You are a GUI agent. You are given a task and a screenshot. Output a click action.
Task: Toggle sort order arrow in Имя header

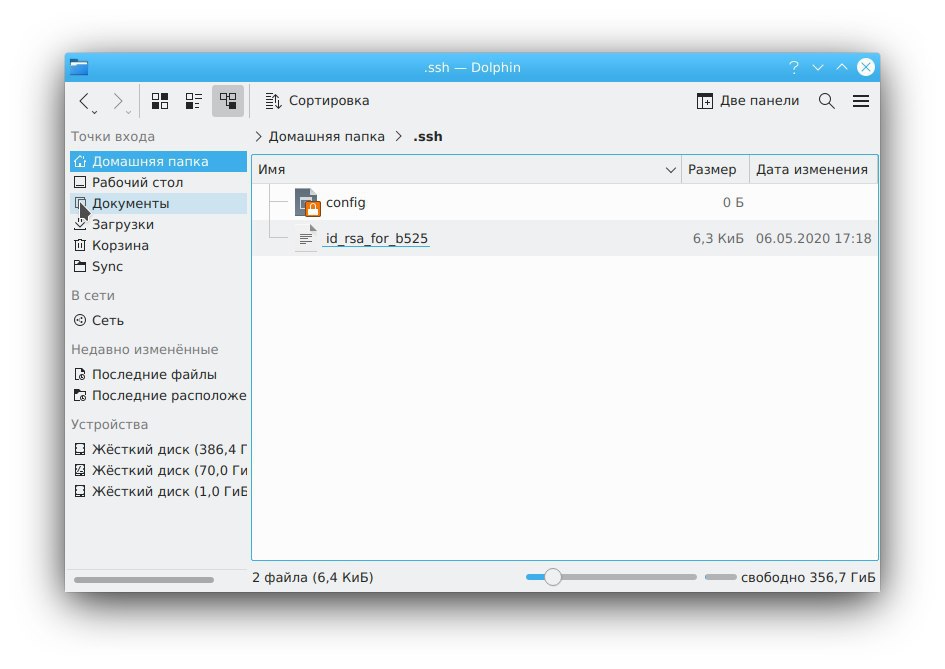point(670,170)
